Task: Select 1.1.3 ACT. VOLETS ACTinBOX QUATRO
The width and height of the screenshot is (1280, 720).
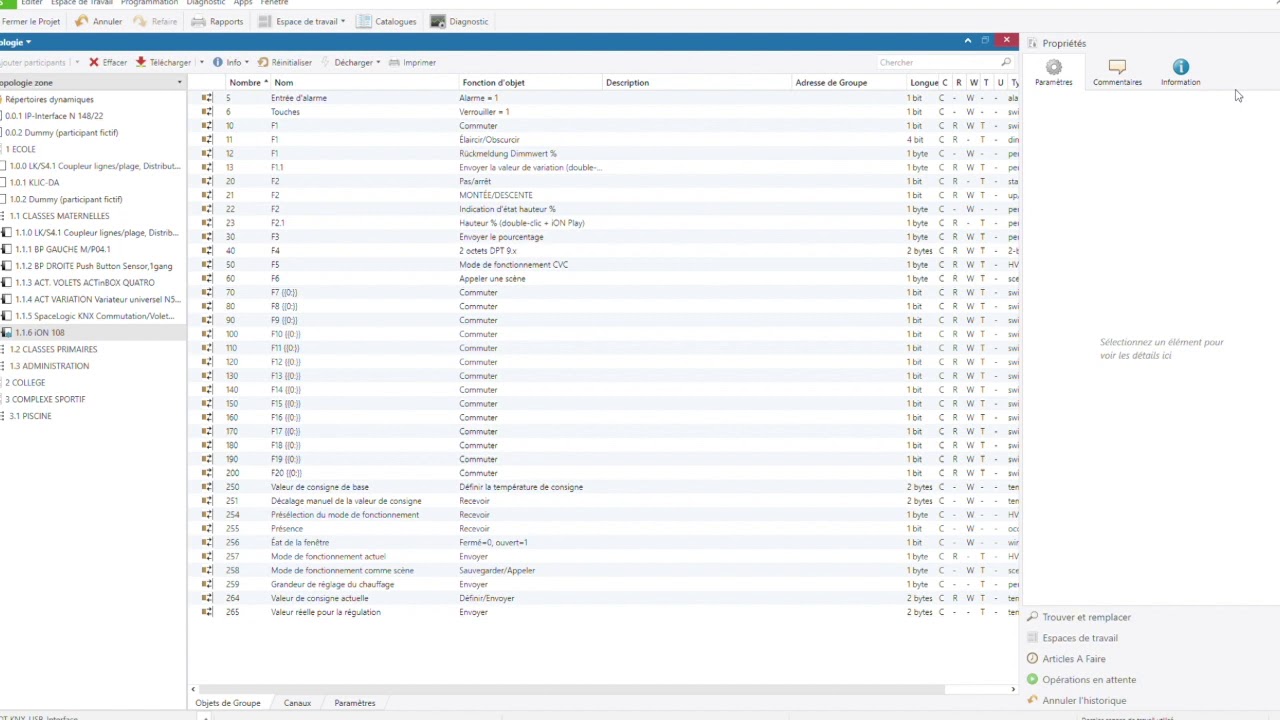Action: coord(85,283)
